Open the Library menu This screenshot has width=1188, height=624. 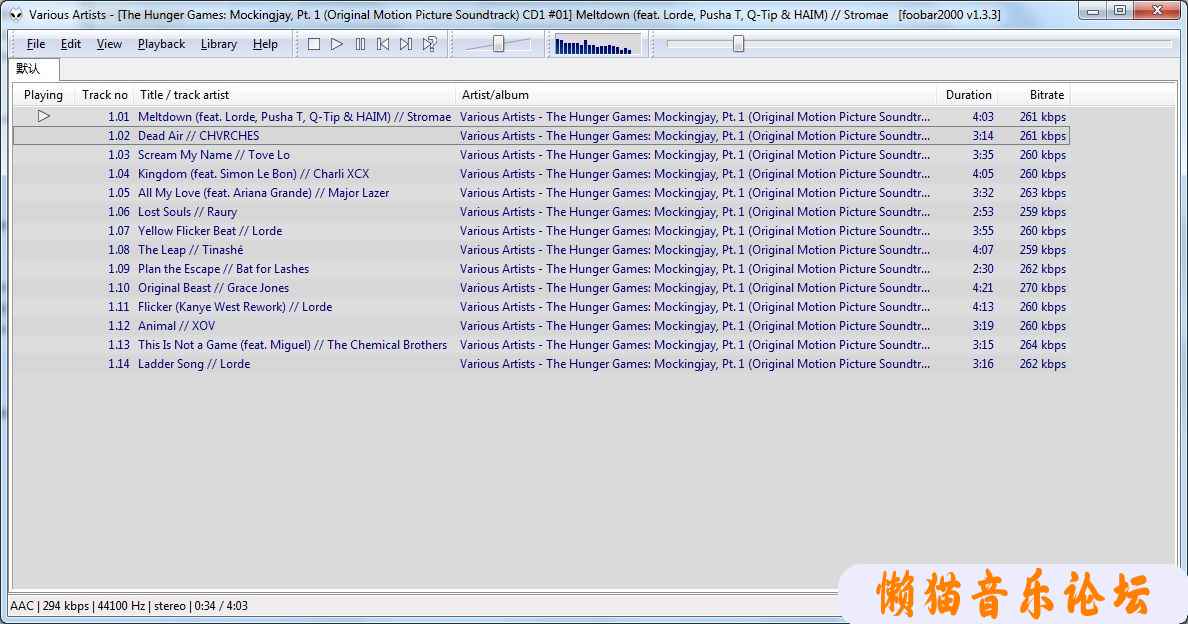pos(219,44)
